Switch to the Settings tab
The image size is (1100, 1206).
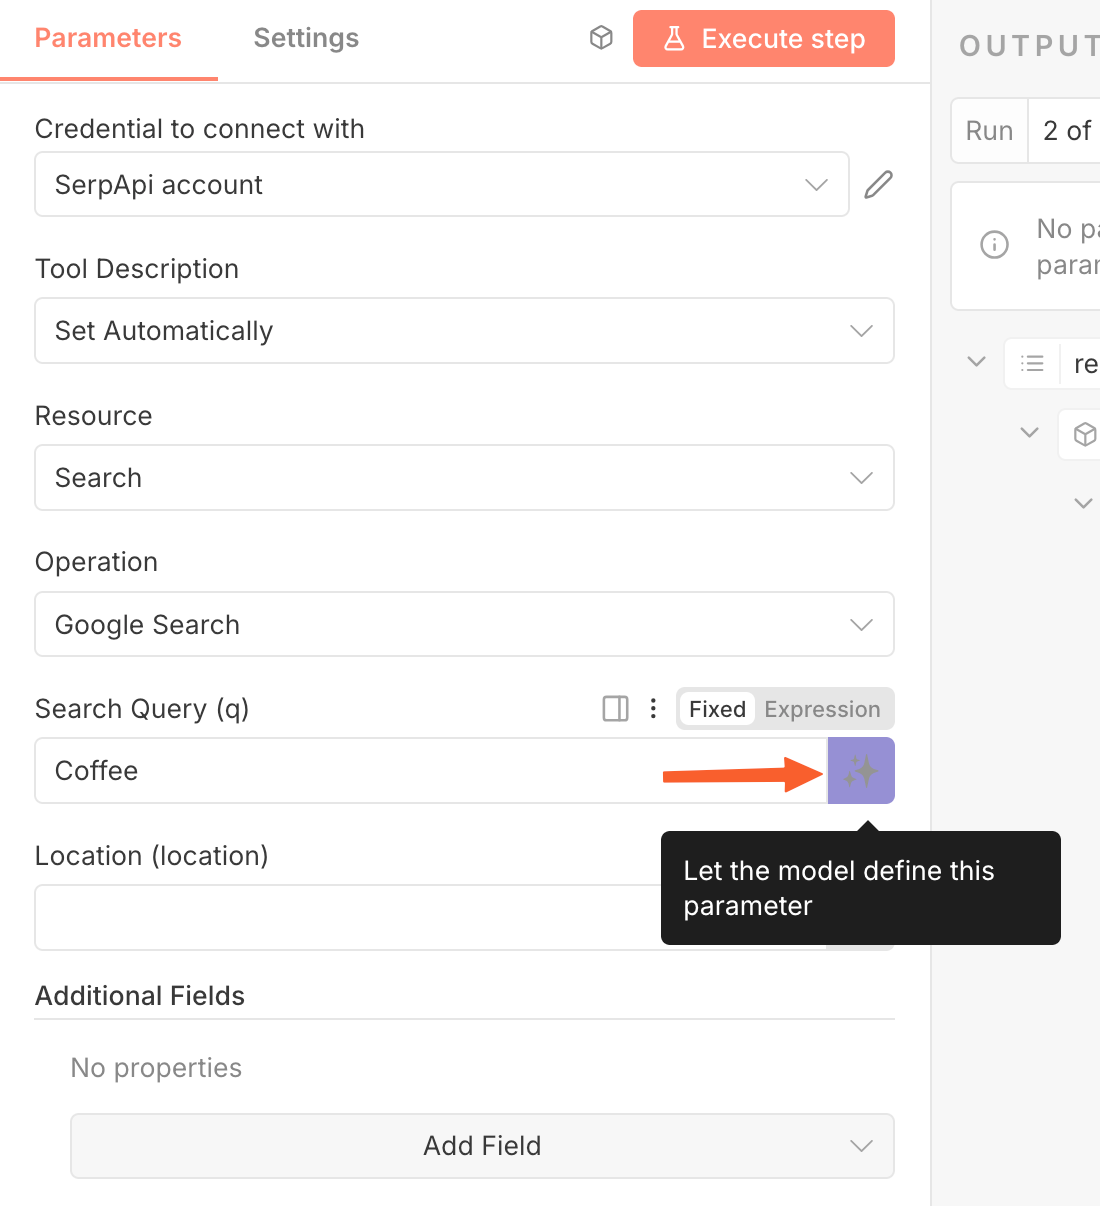coord(306,38)
